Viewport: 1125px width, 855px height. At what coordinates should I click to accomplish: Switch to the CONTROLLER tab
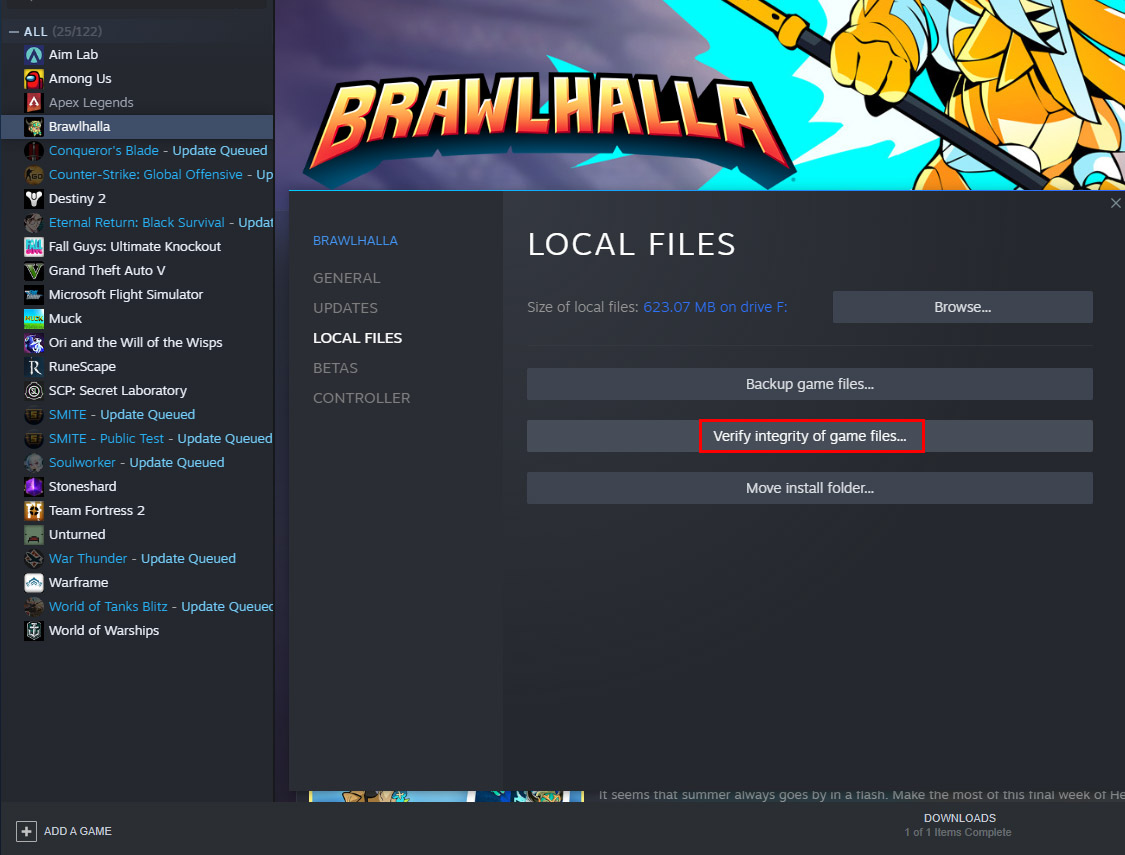click(362, 397)
